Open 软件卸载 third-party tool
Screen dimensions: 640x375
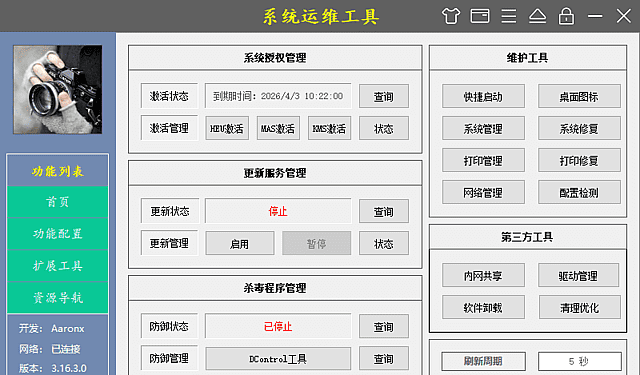point(483,307)
